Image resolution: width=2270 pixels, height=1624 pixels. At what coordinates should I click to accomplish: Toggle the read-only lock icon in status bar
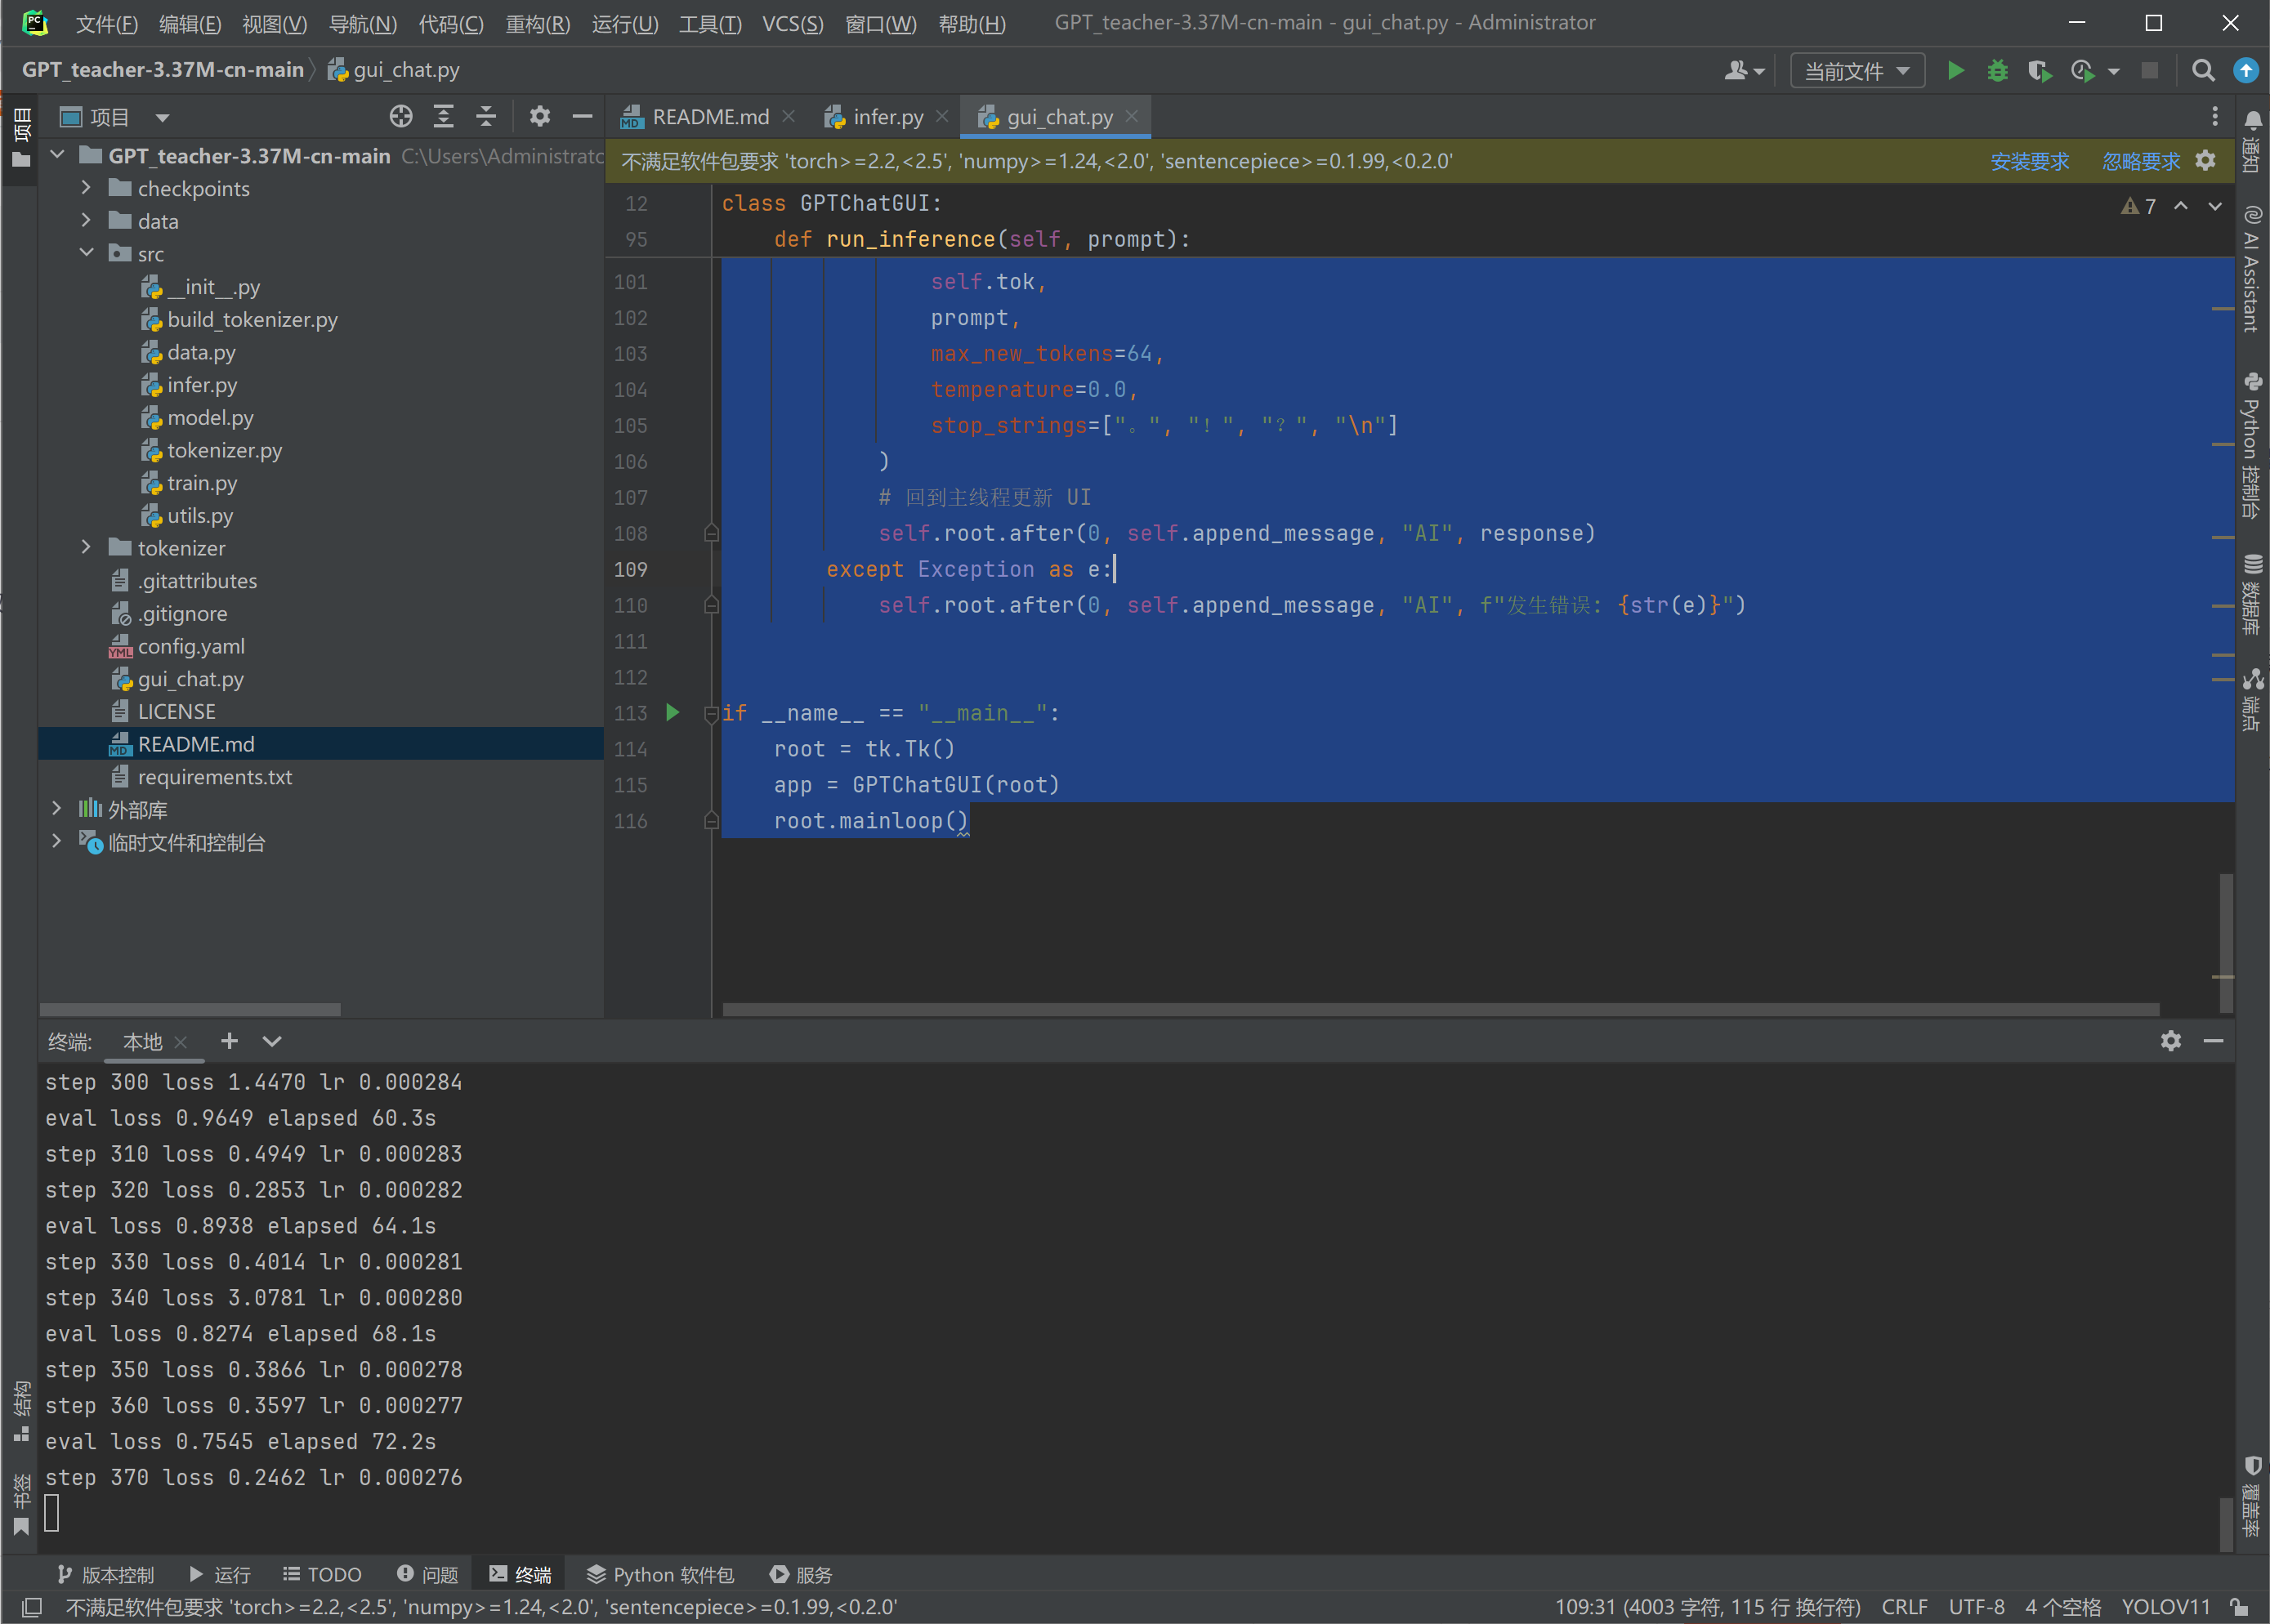tap(2240, 1607)
